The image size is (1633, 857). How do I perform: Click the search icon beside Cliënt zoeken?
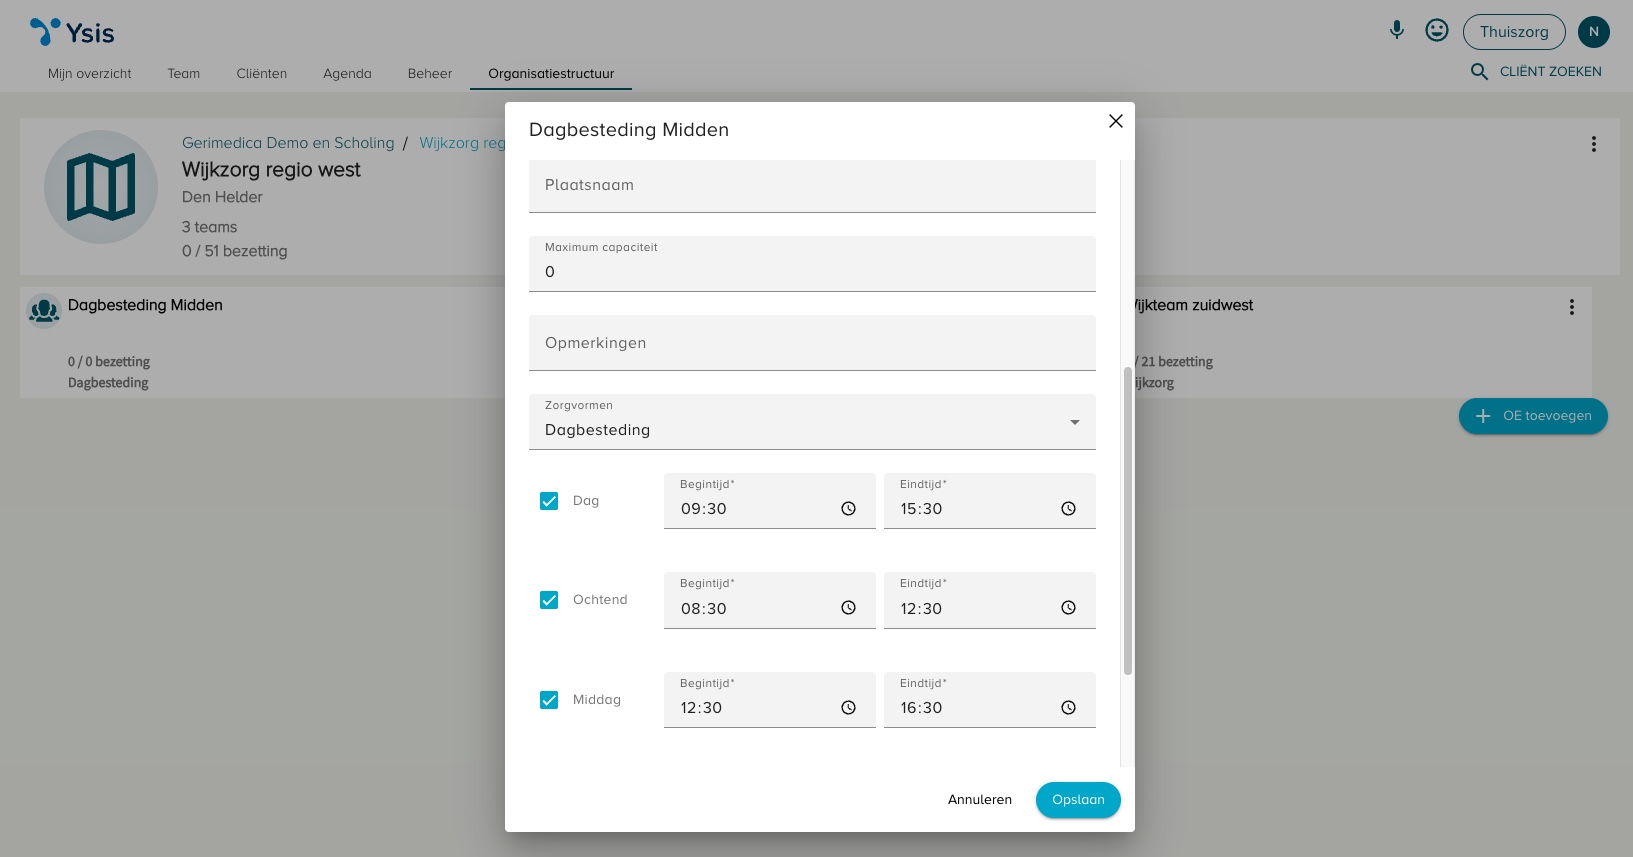1479,72
